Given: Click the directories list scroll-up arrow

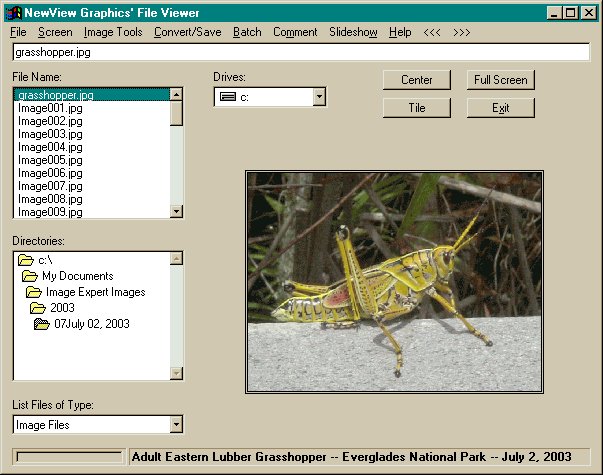Looking at the screenshot, I should click(176, 258).
